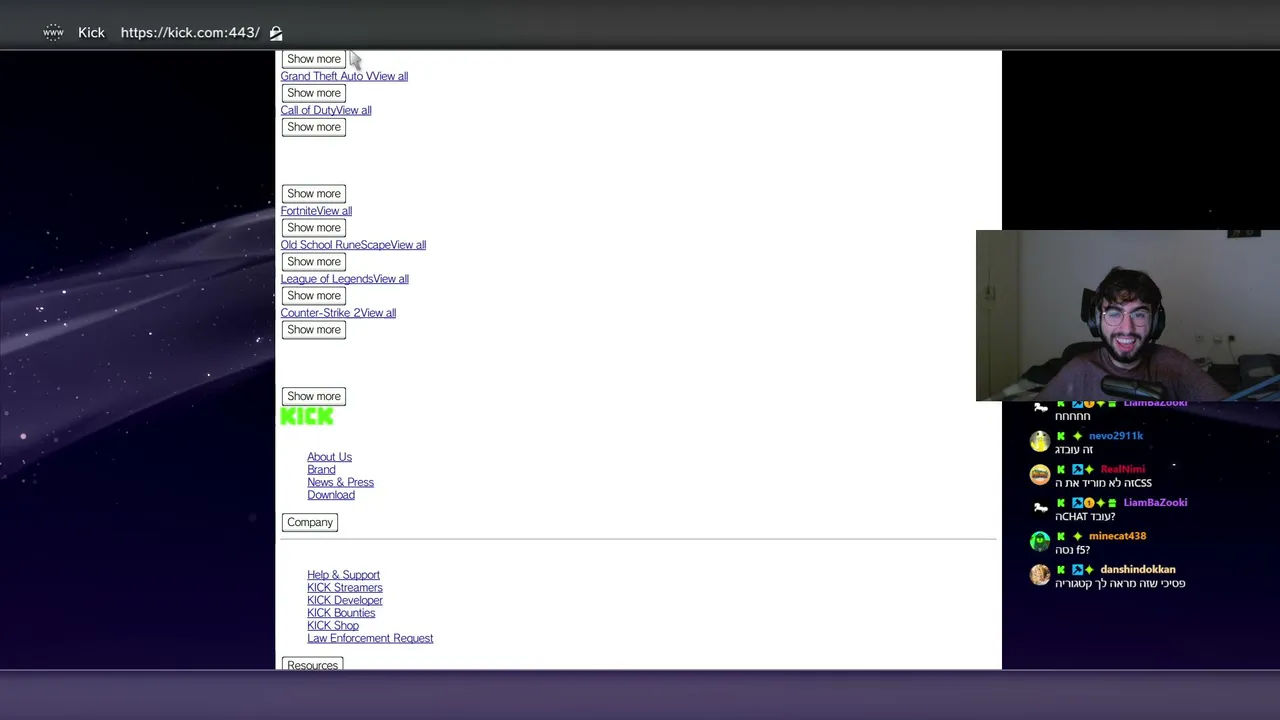Click the Show more button above Grand Theft Auto V
The width and height of the screenshot is (1280, 720).
click(x=314, y=59)
